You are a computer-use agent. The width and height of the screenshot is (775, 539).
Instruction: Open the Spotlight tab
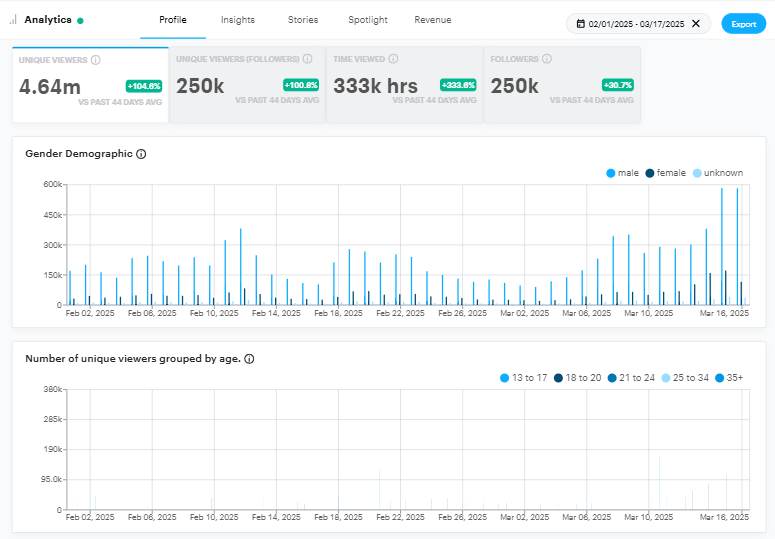tap(368, 20)
